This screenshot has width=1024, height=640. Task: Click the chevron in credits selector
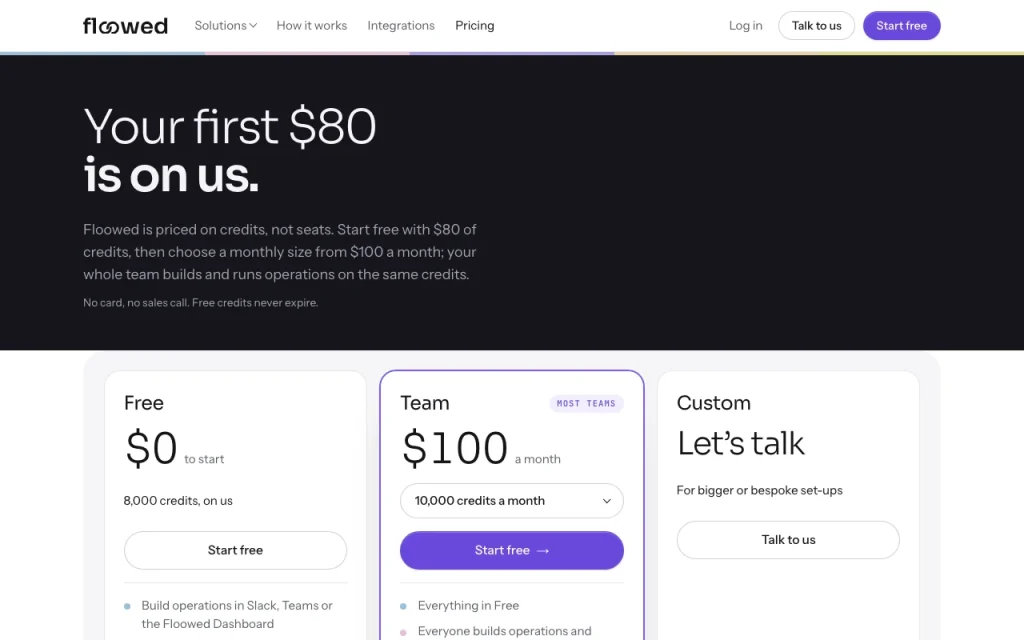(x=607, y=501)
